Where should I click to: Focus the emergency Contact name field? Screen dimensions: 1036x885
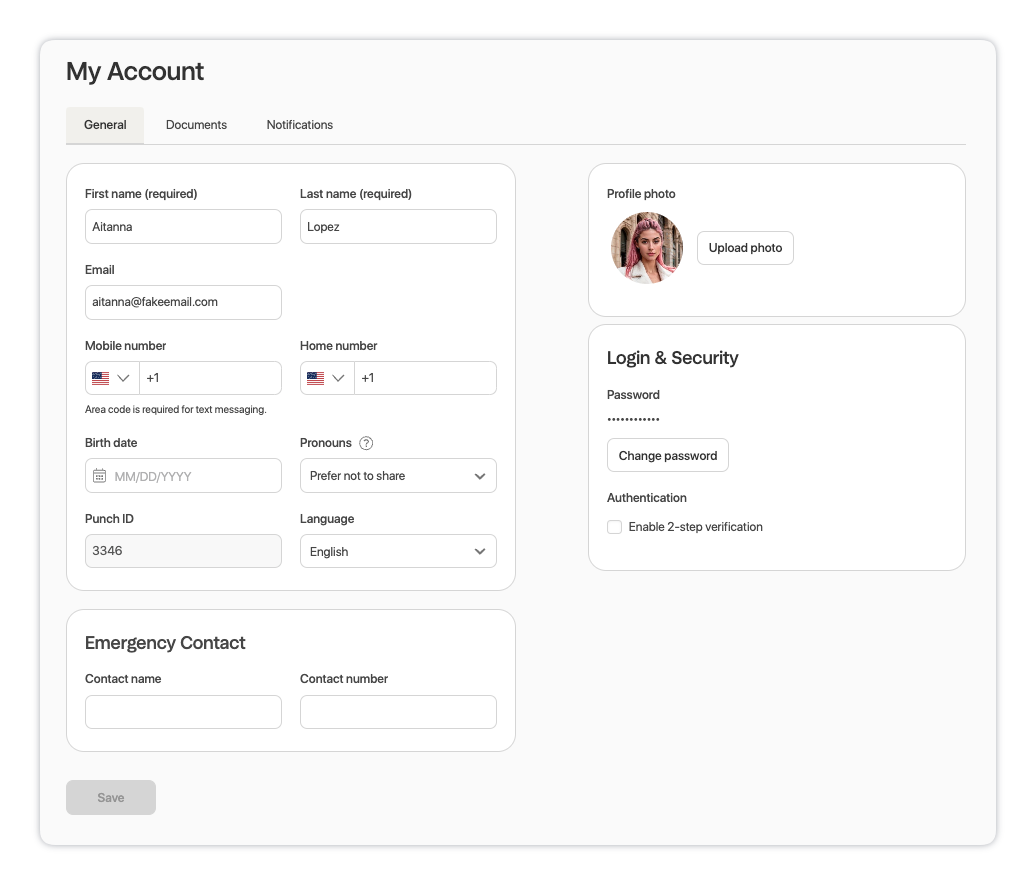click(x=183, y=712)
